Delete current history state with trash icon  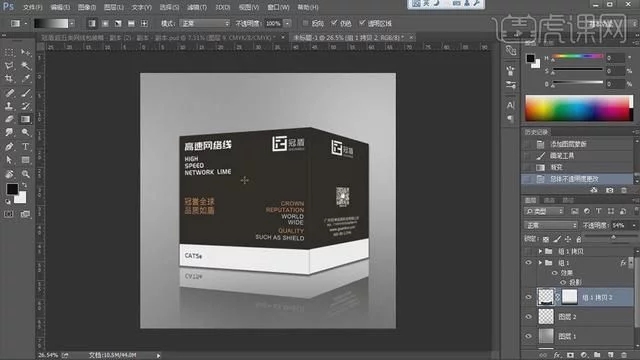coord(624,190)
